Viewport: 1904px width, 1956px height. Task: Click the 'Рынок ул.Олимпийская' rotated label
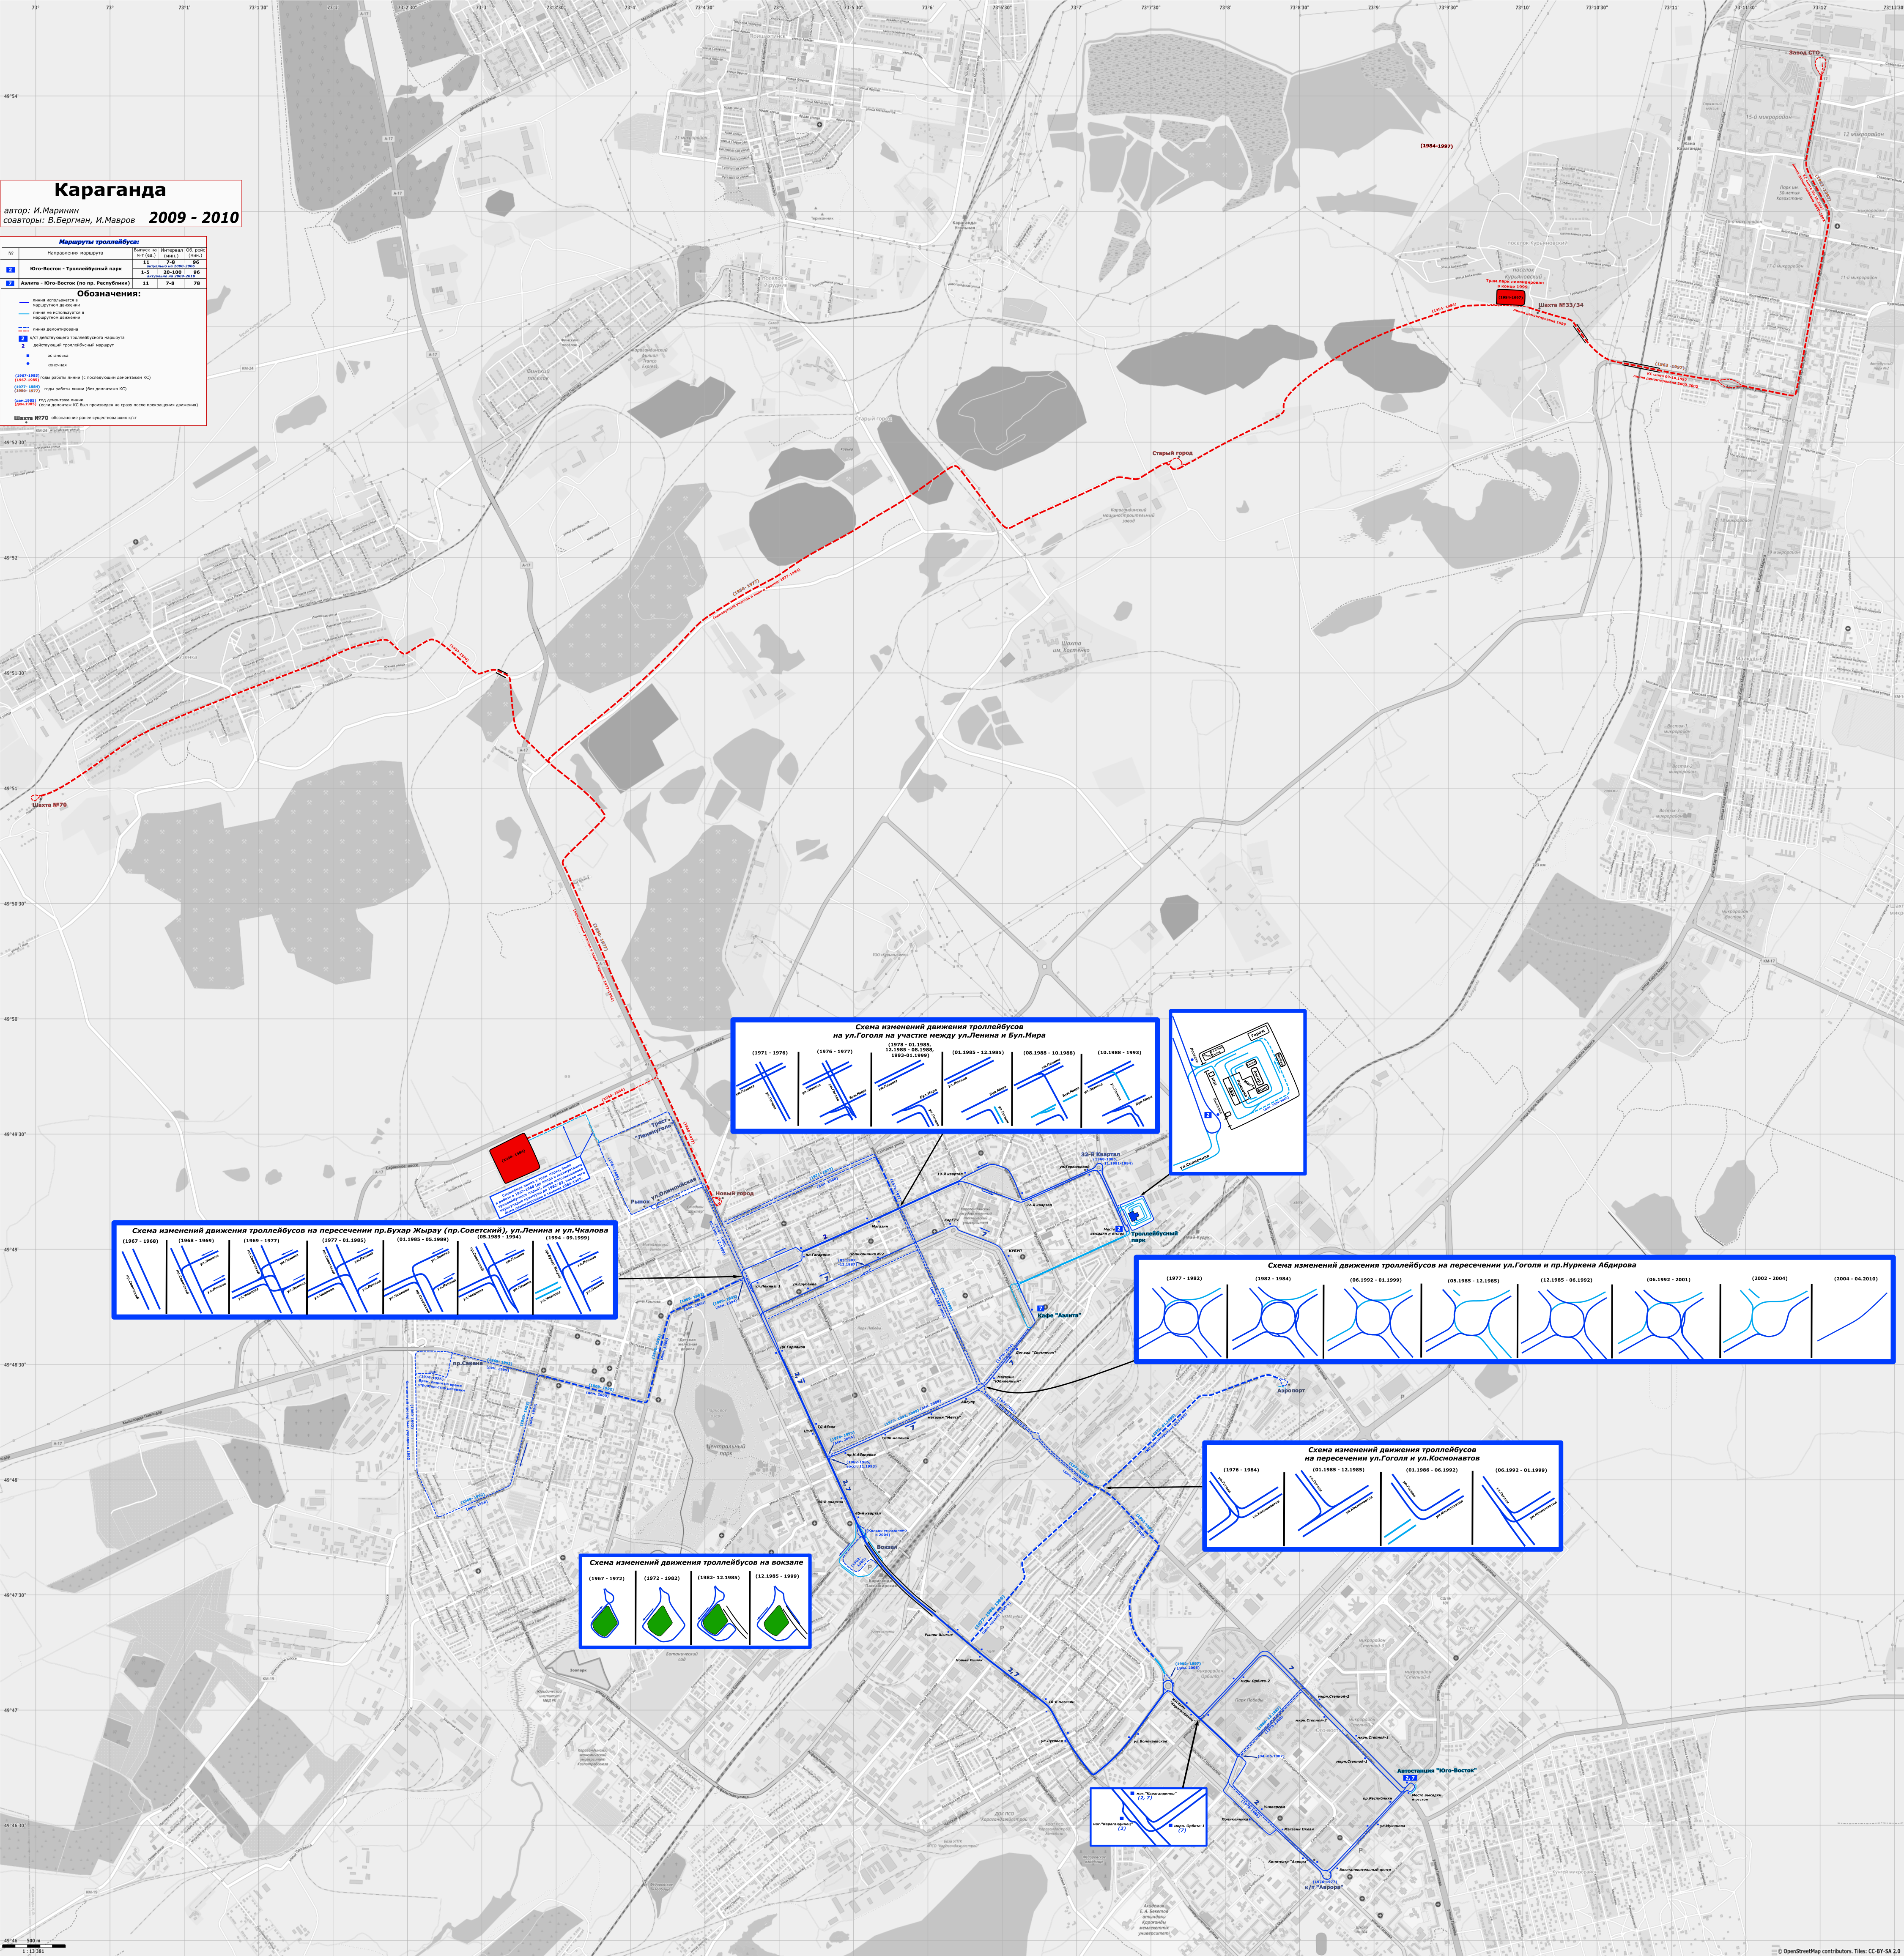(x=663, y=1192)
